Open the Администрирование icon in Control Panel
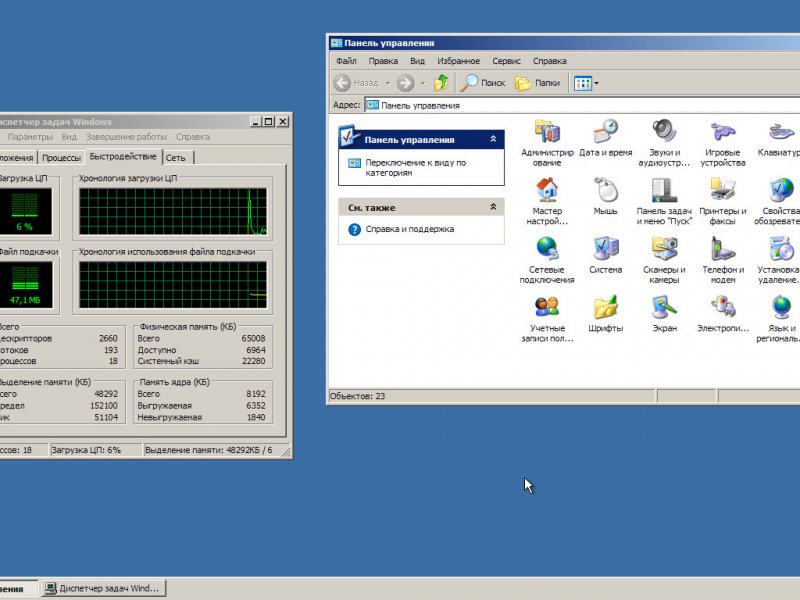 (x=547, y=132)
